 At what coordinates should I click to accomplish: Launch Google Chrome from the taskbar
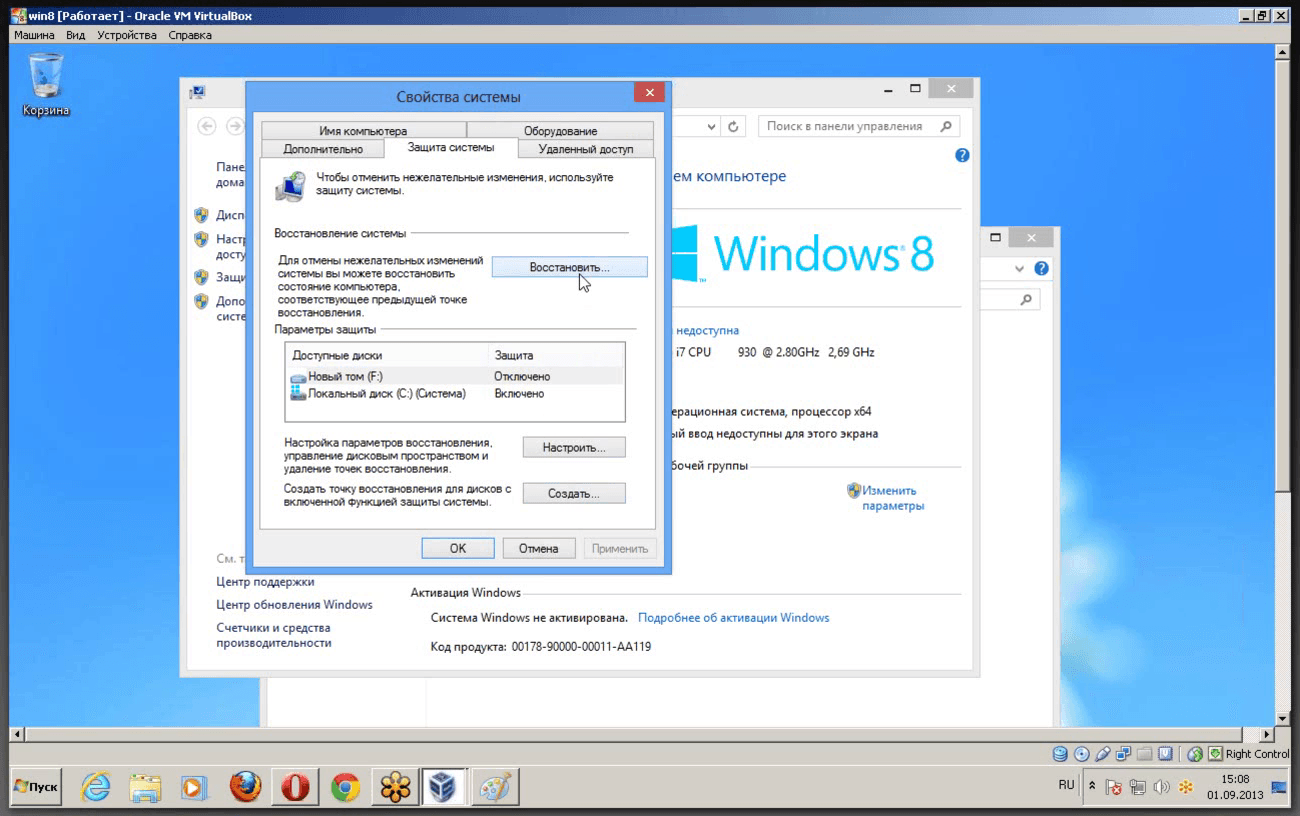point(345,787)
